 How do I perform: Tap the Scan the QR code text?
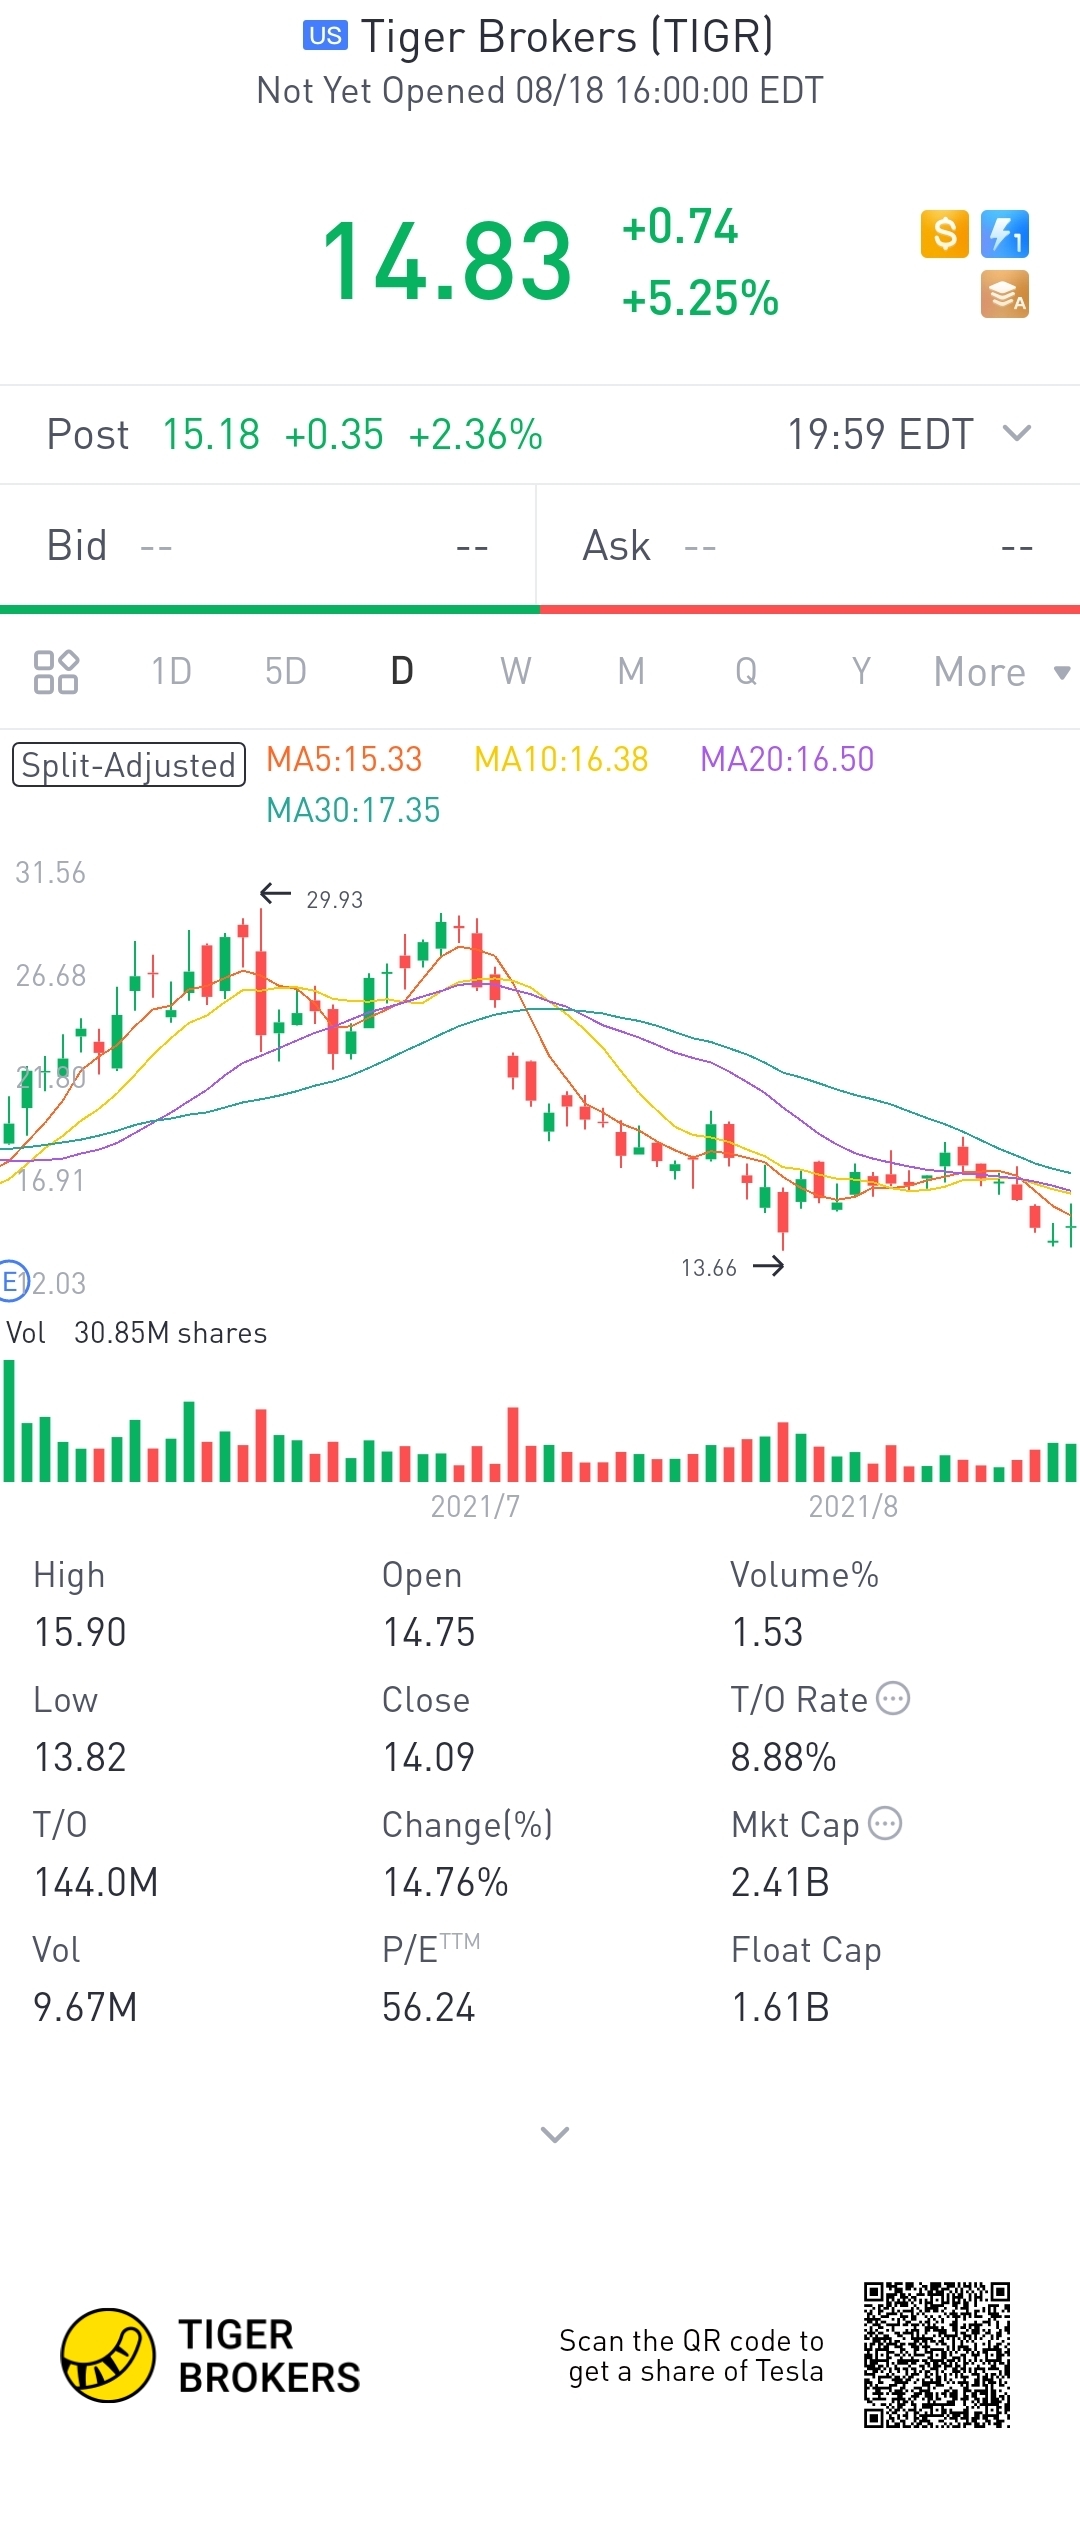tap(692, 2356)
